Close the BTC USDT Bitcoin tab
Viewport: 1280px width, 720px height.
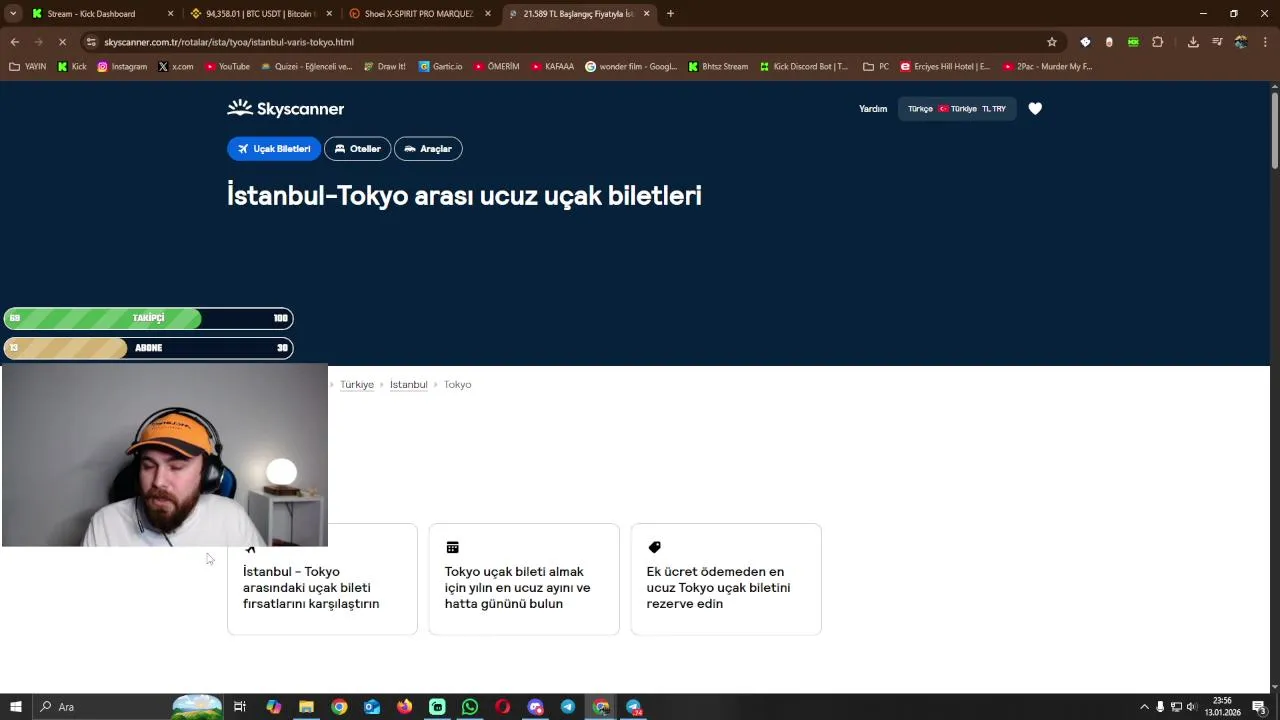(329, 14)
